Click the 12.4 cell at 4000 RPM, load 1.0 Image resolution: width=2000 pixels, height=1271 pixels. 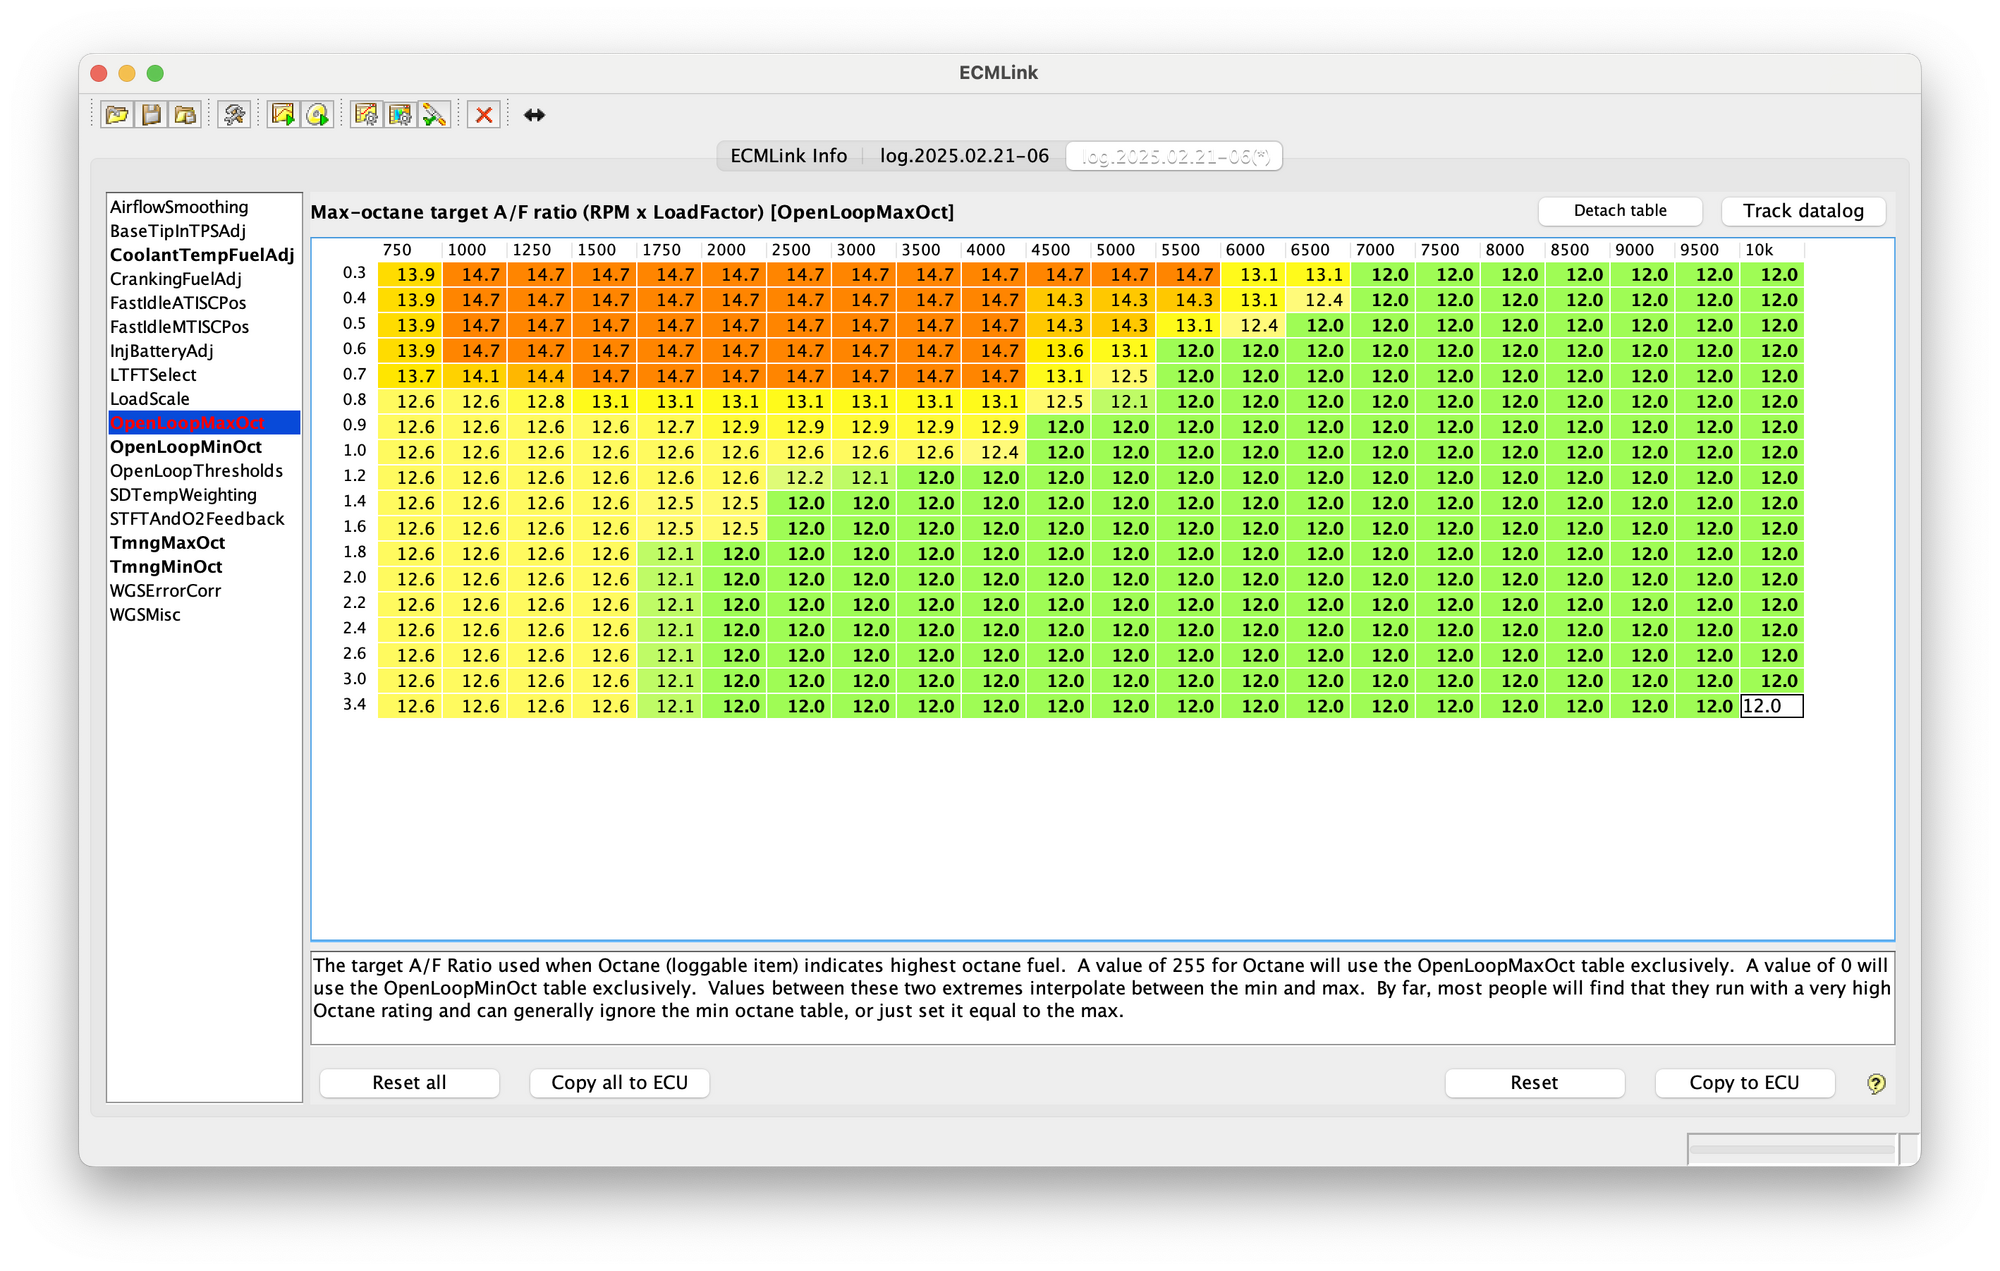coord(994,452)
